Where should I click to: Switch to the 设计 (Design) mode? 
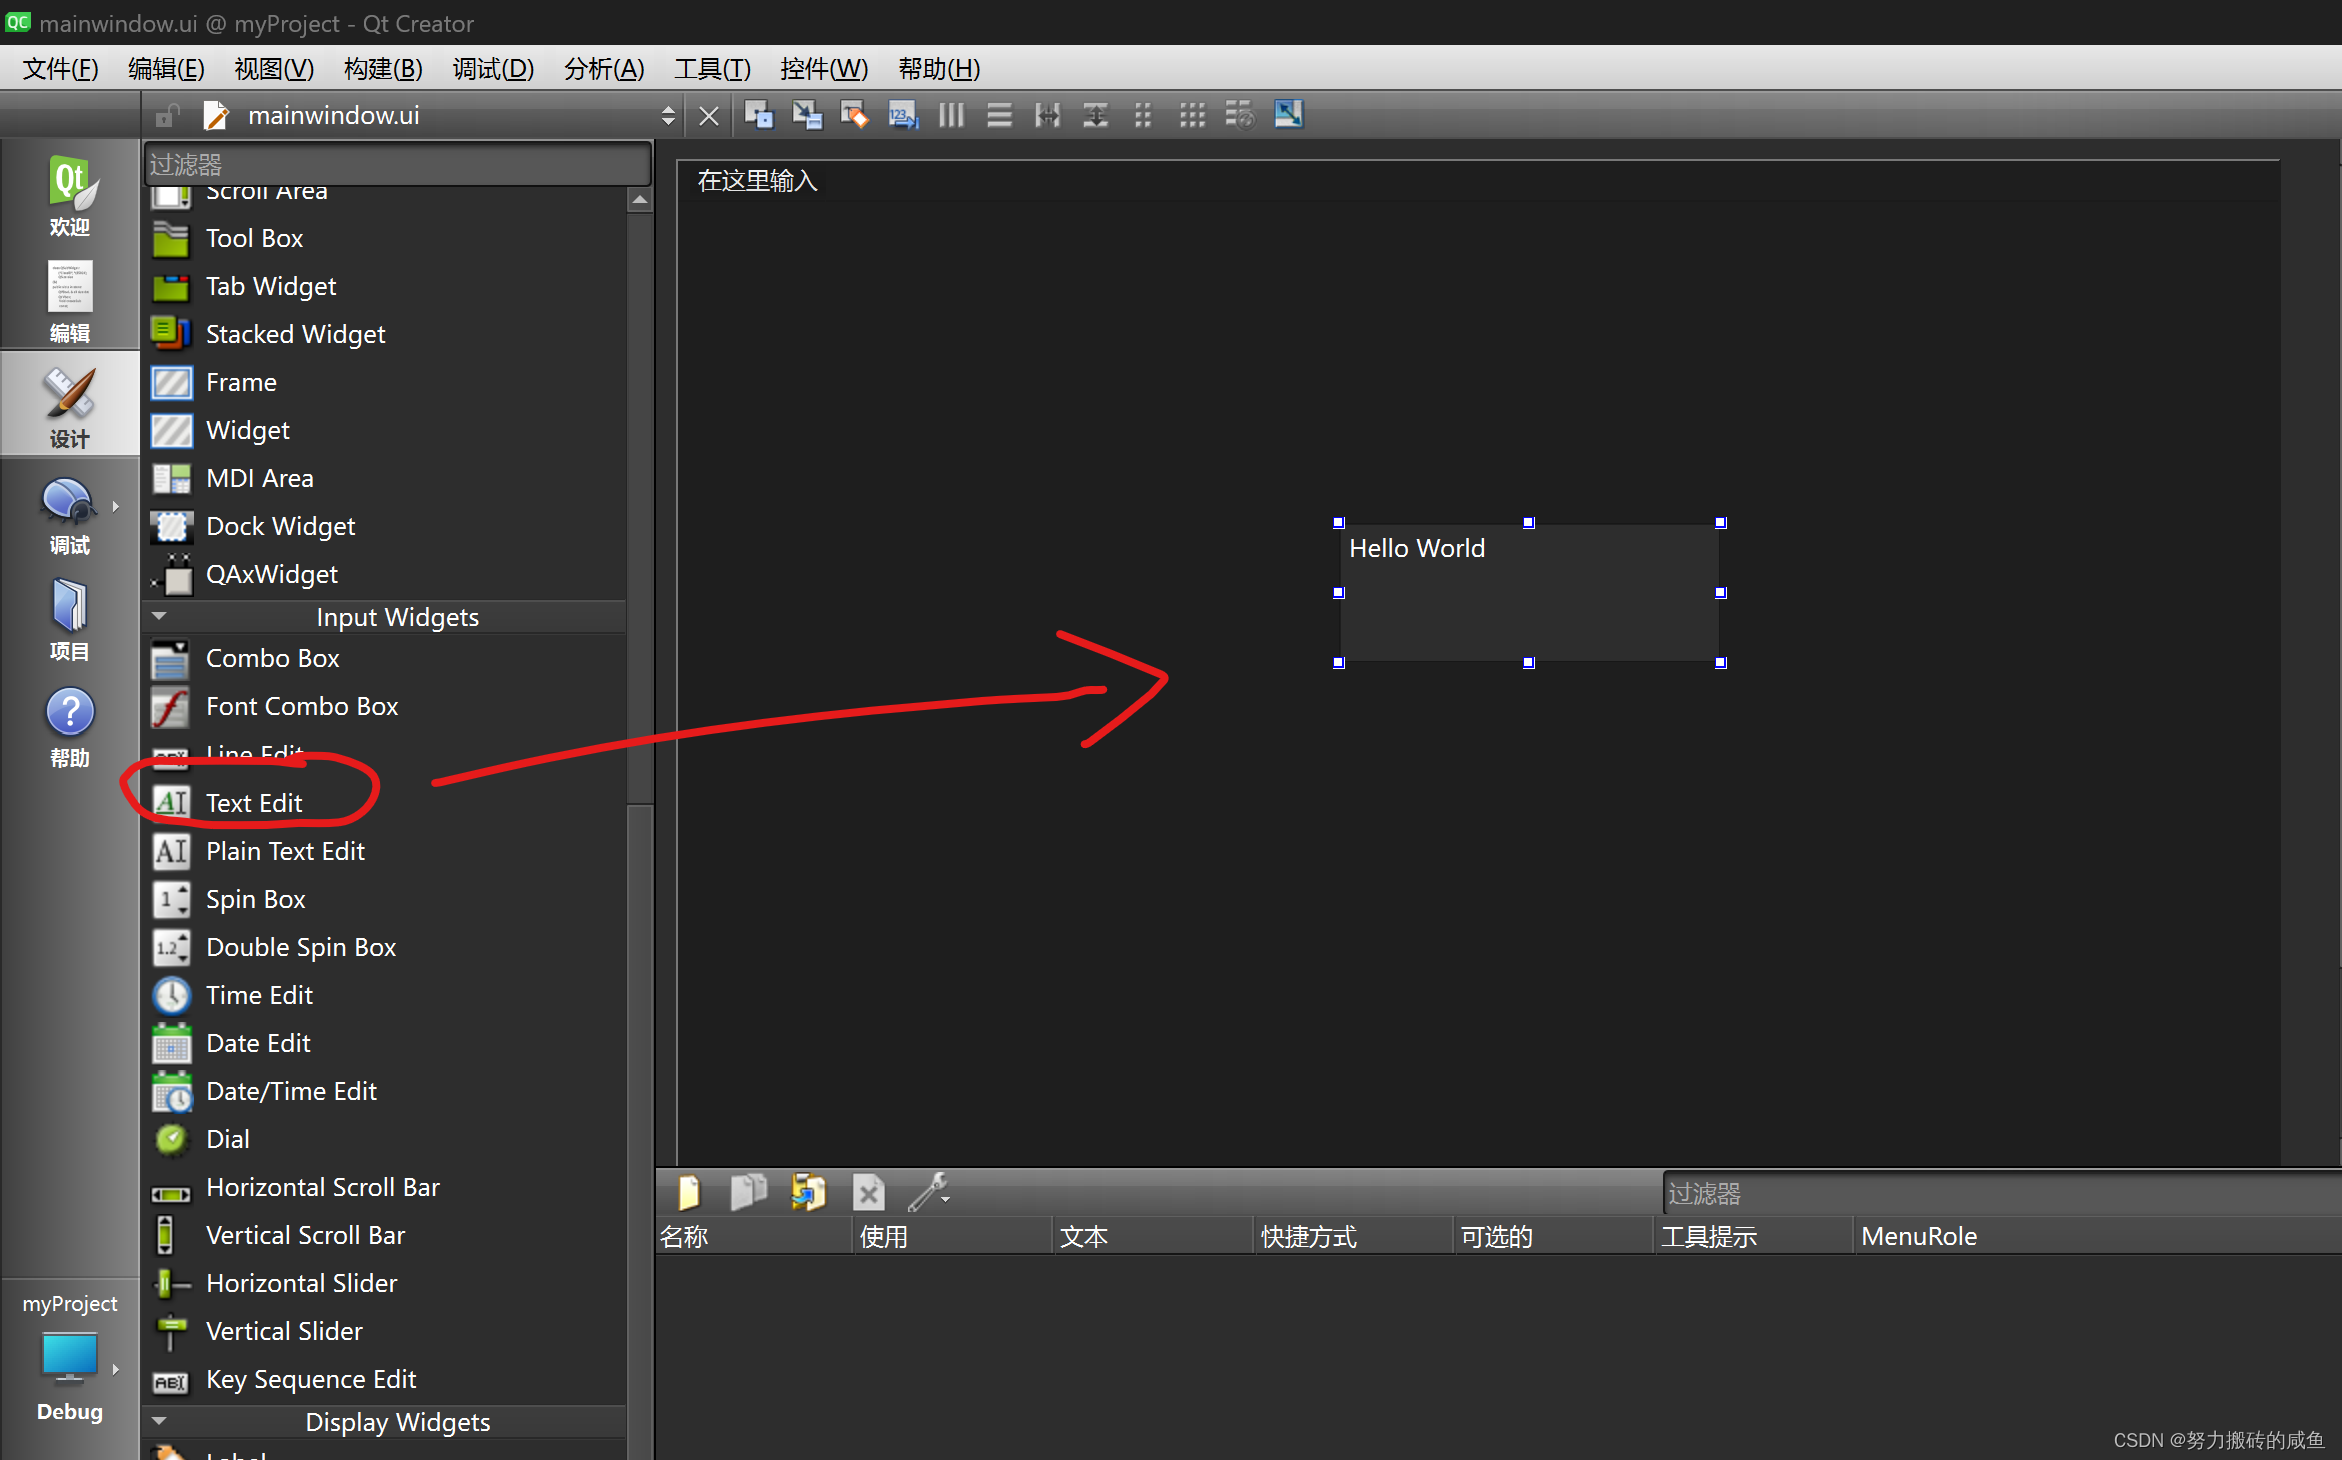69,407
